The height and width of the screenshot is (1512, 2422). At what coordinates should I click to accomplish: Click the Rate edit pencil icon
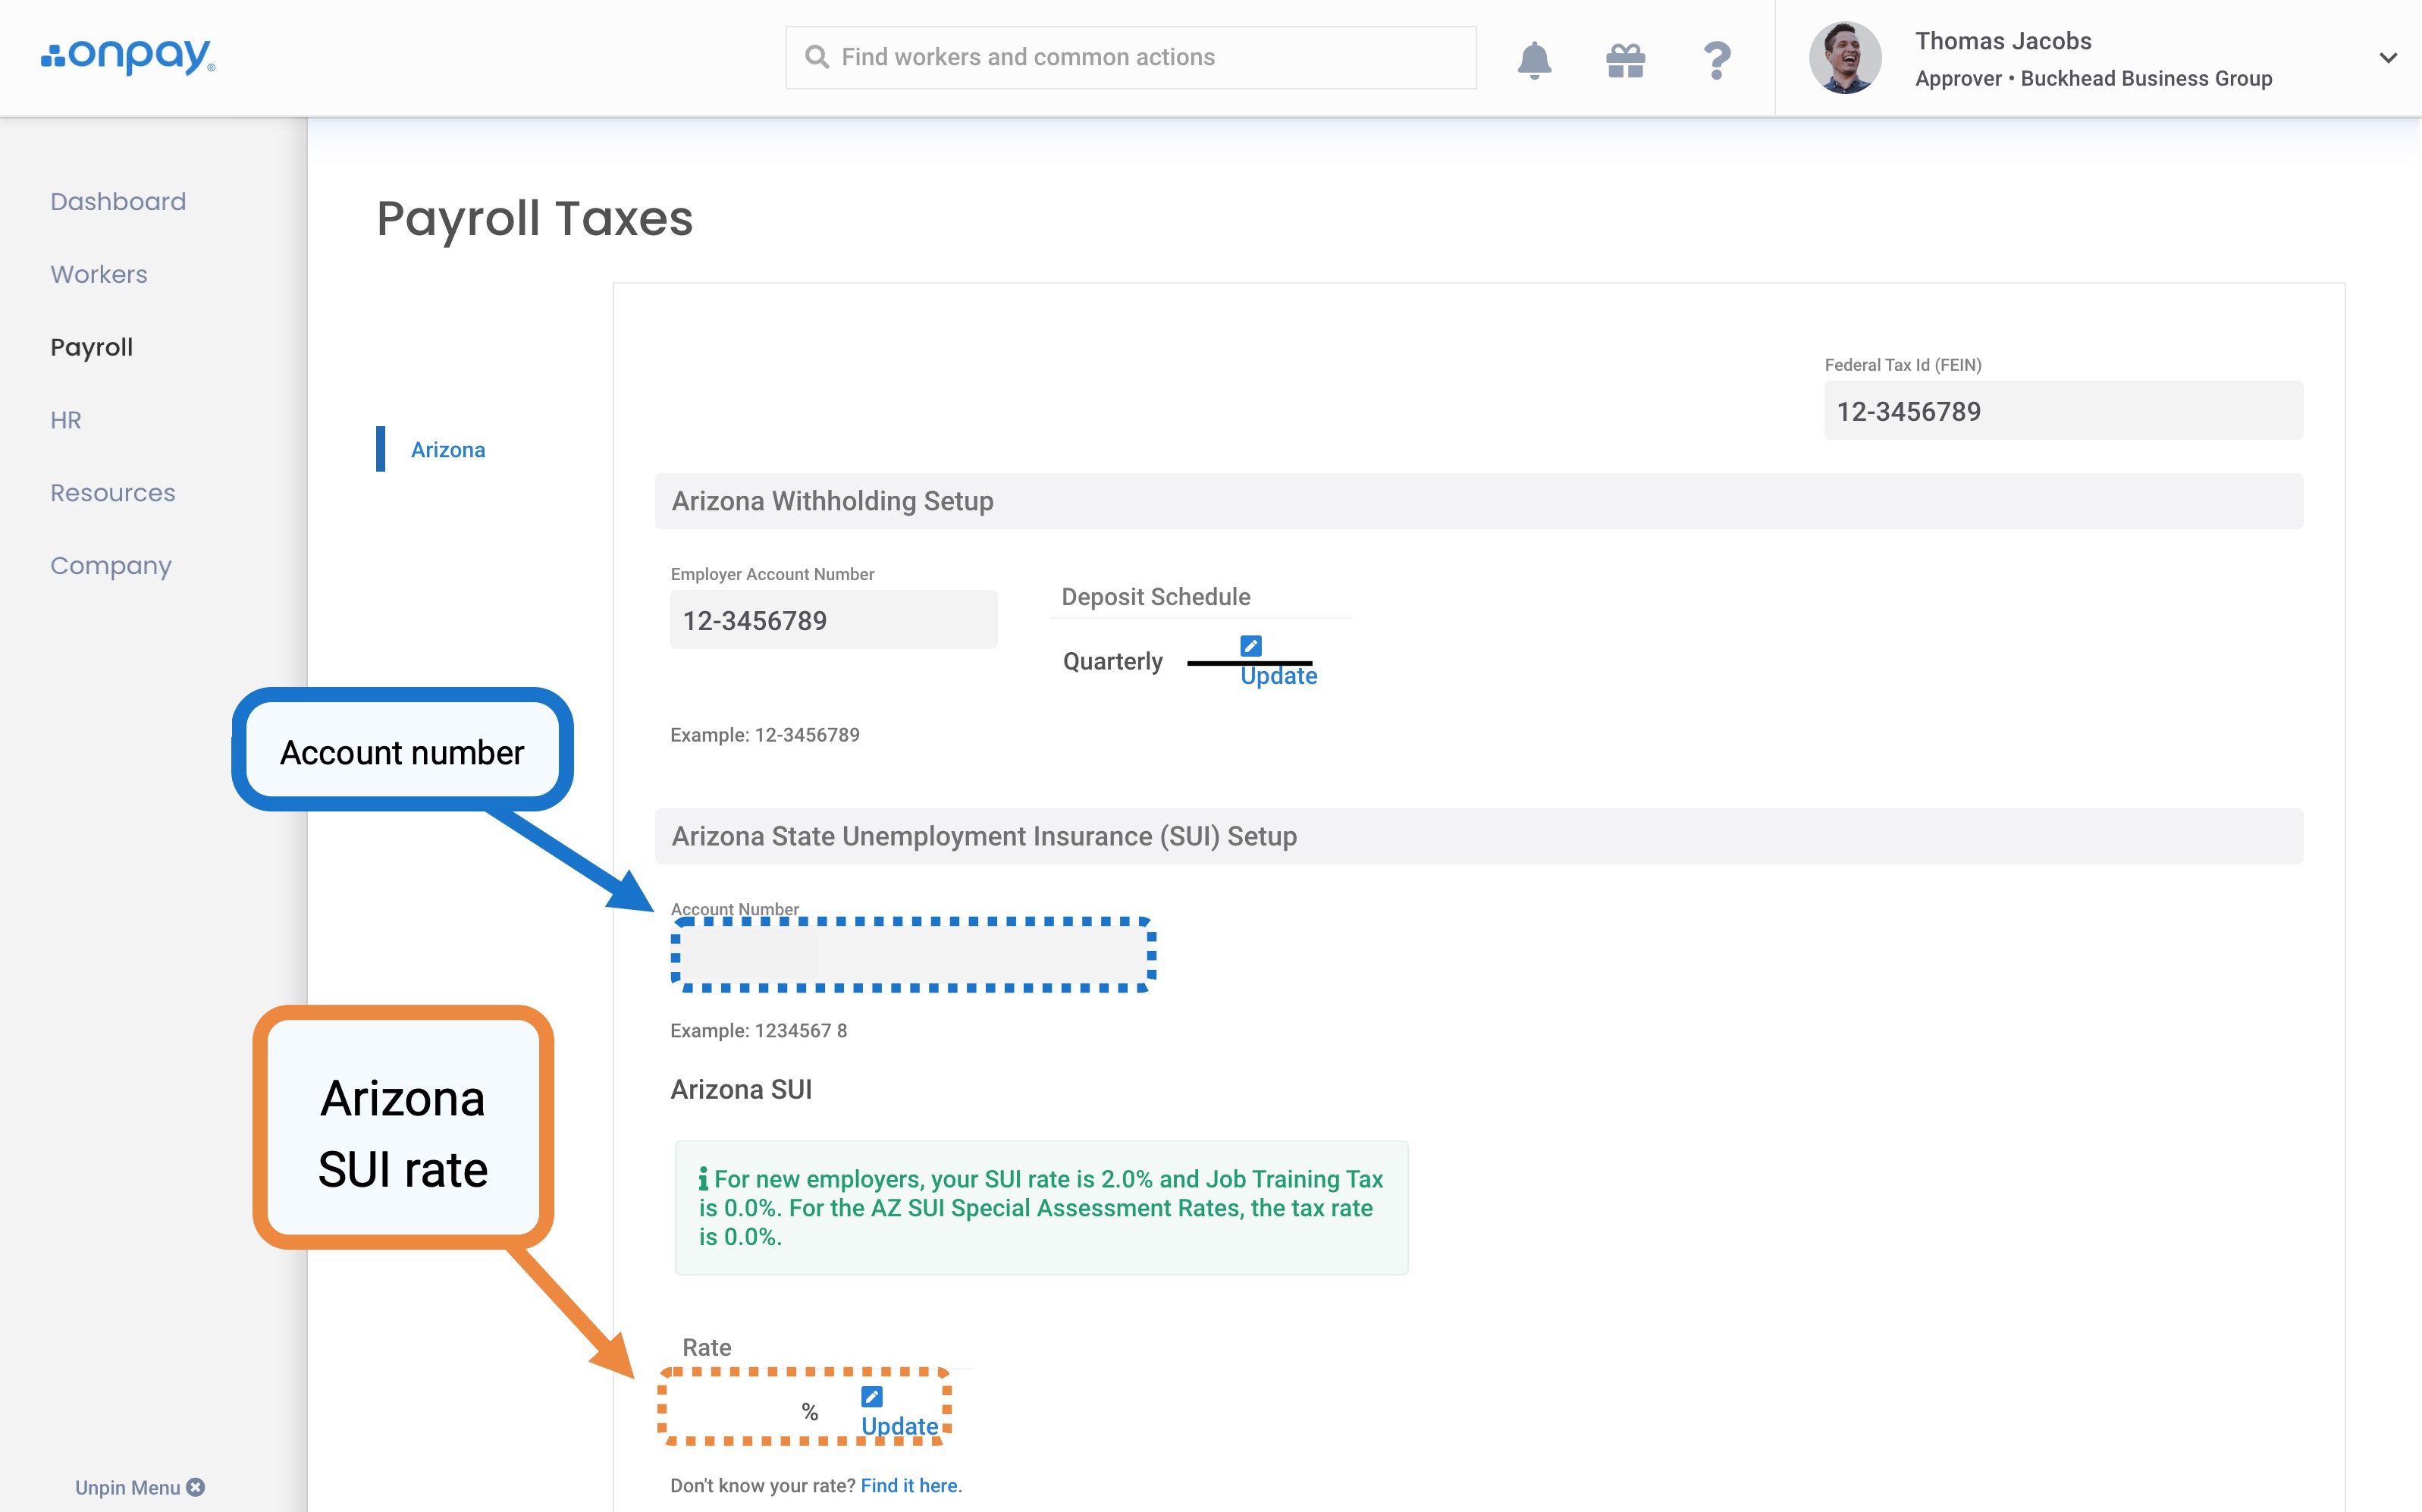(x=871, y=1396)
